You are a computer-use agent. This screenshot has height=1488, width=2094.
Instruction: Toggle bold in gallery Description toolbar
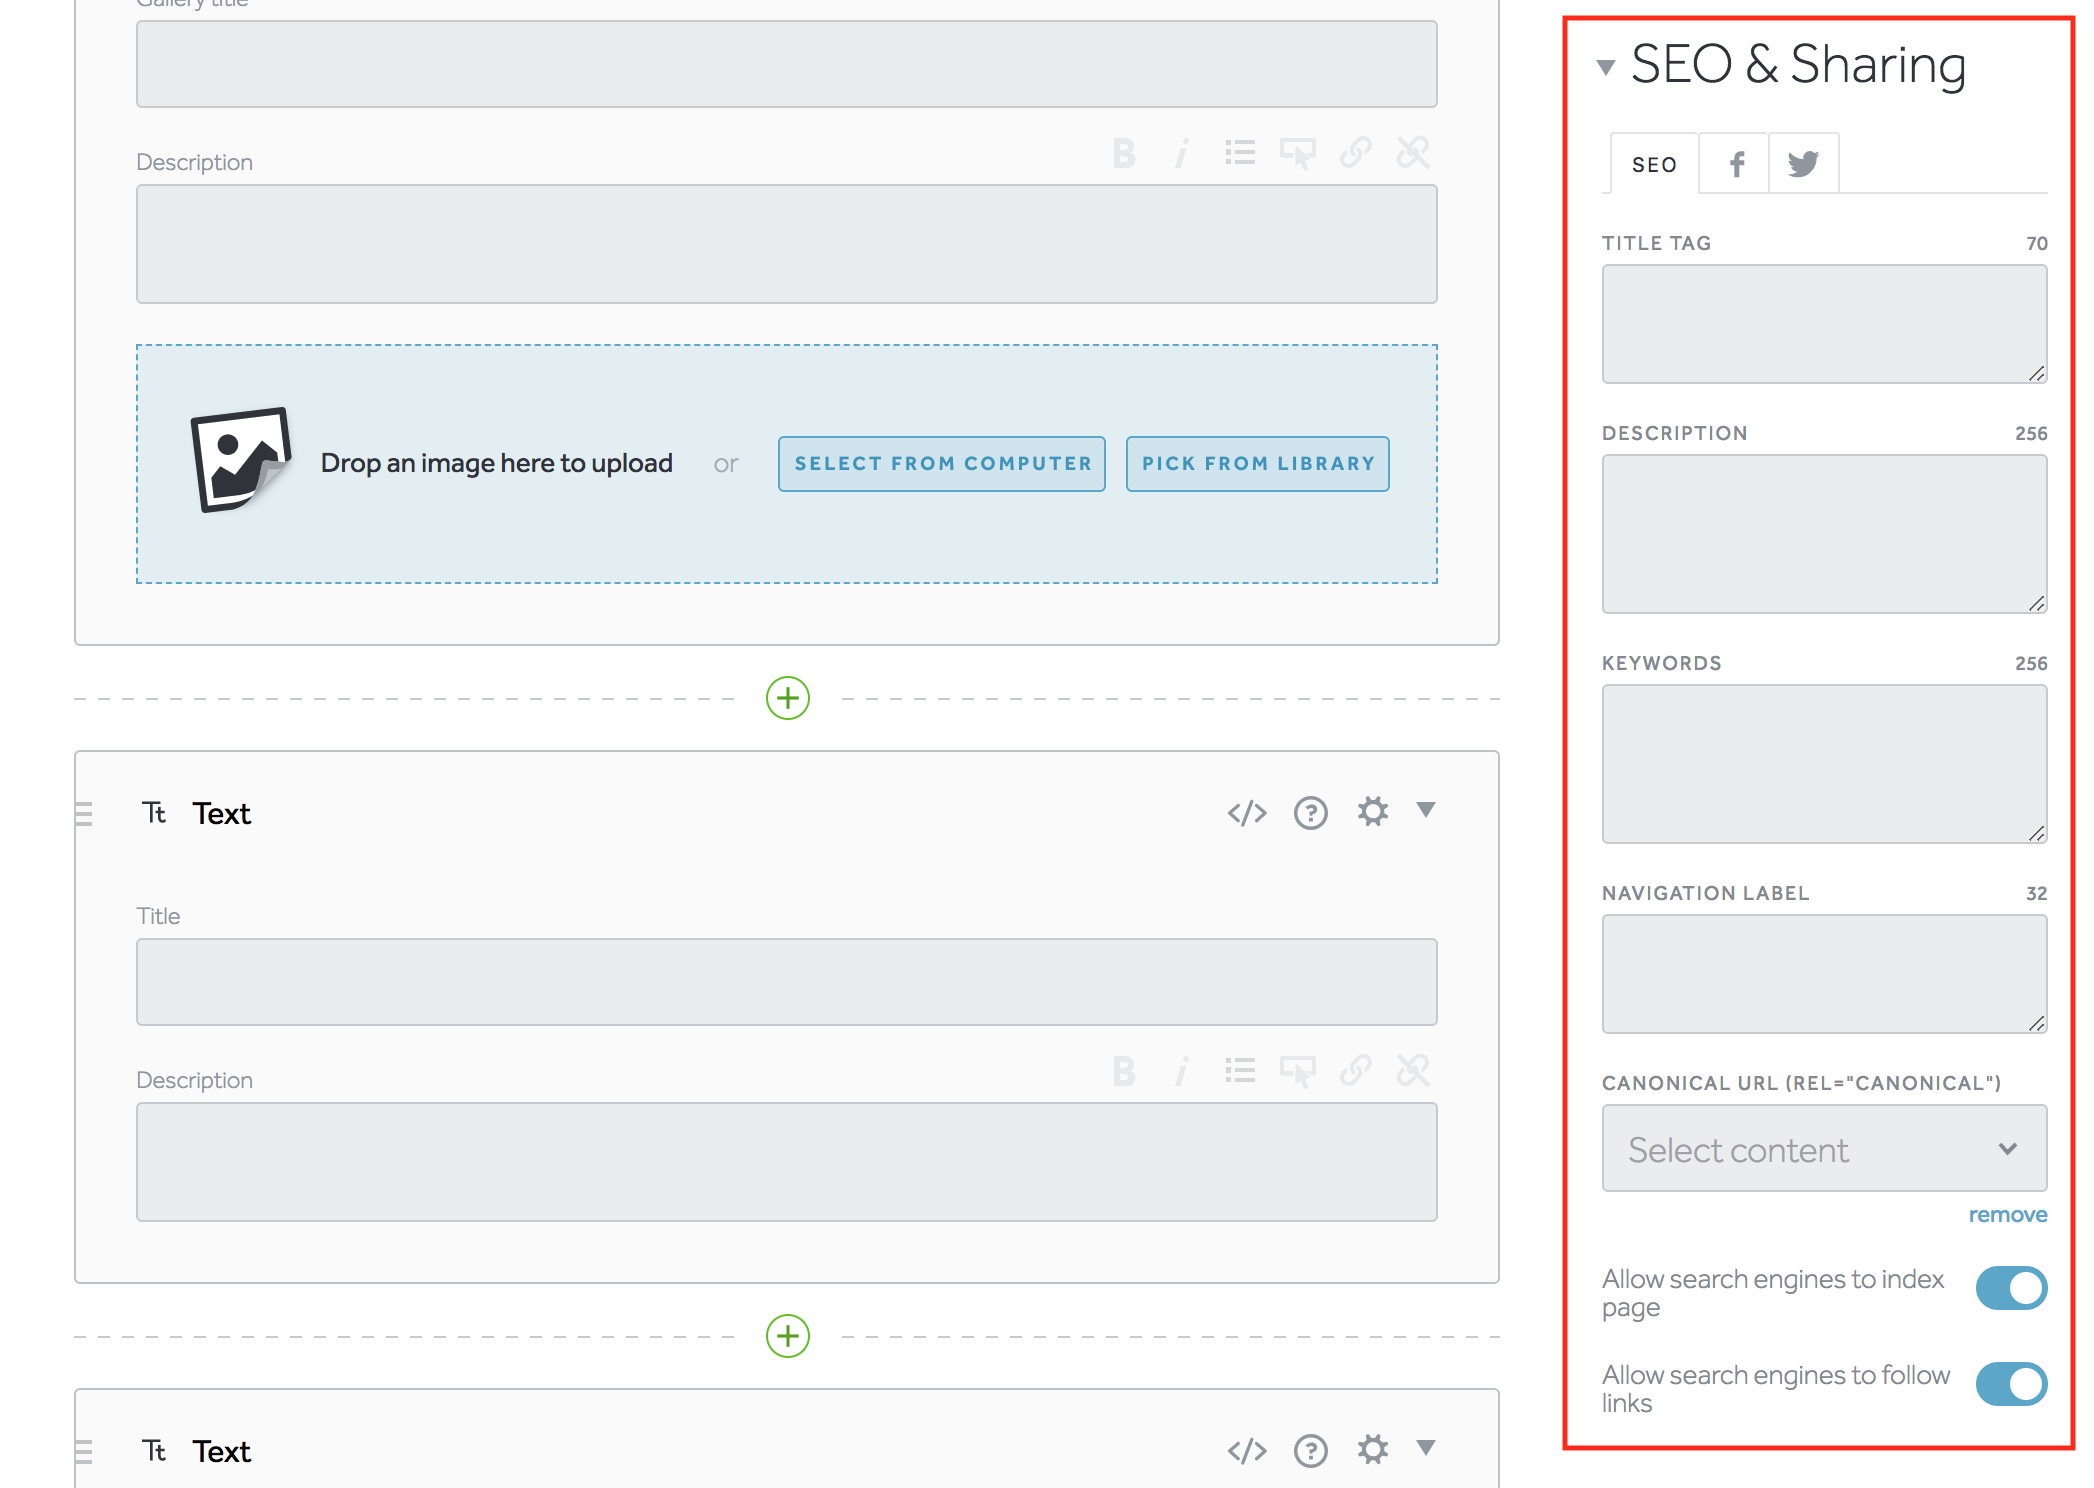coord(1124,153)
